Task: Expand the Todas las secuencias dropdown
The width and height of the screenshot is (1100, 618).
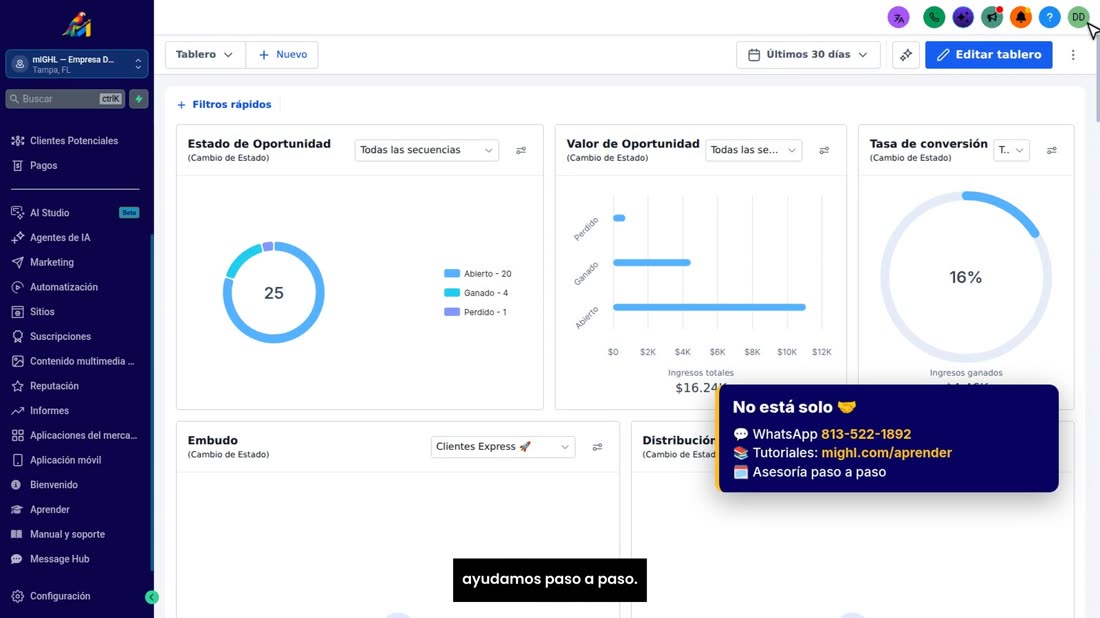Action: coord(427,150)
